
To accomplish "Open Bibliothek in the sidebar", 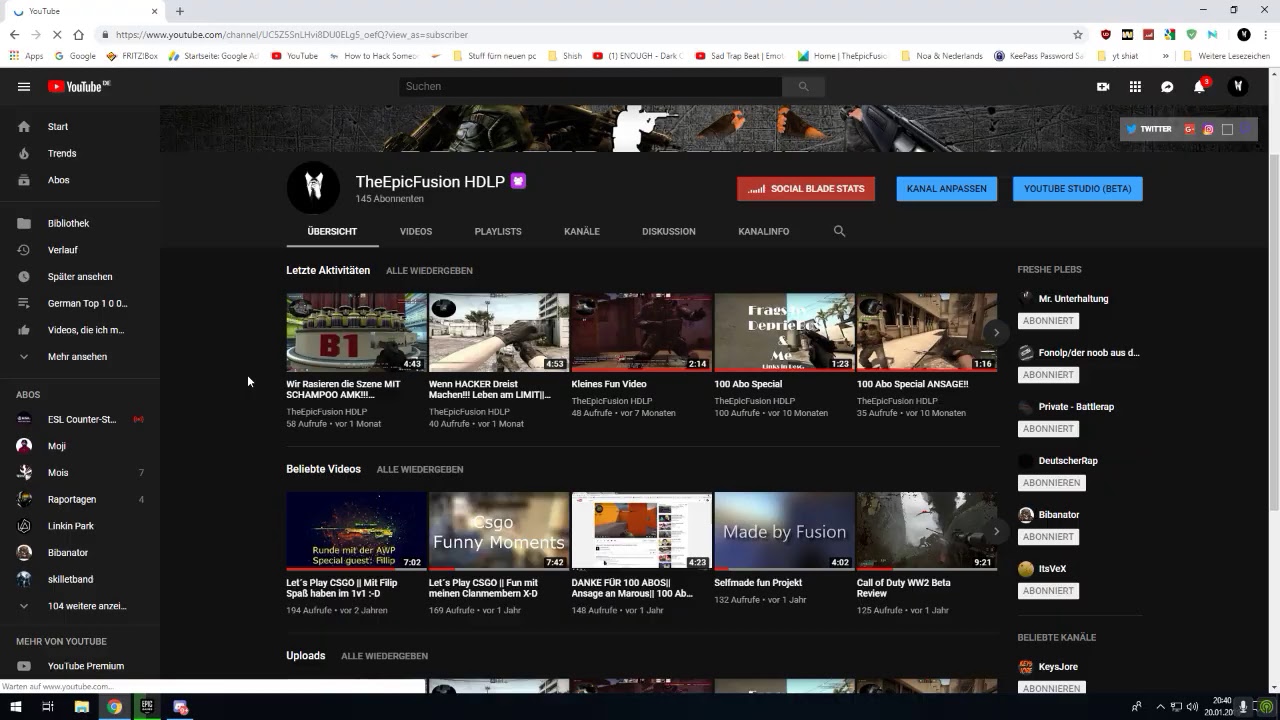I will [80, 224].
